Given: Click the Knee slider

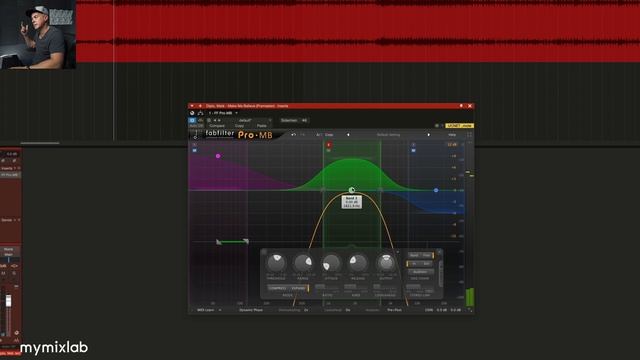Looking at the screenshot, I should click(356, 287).
